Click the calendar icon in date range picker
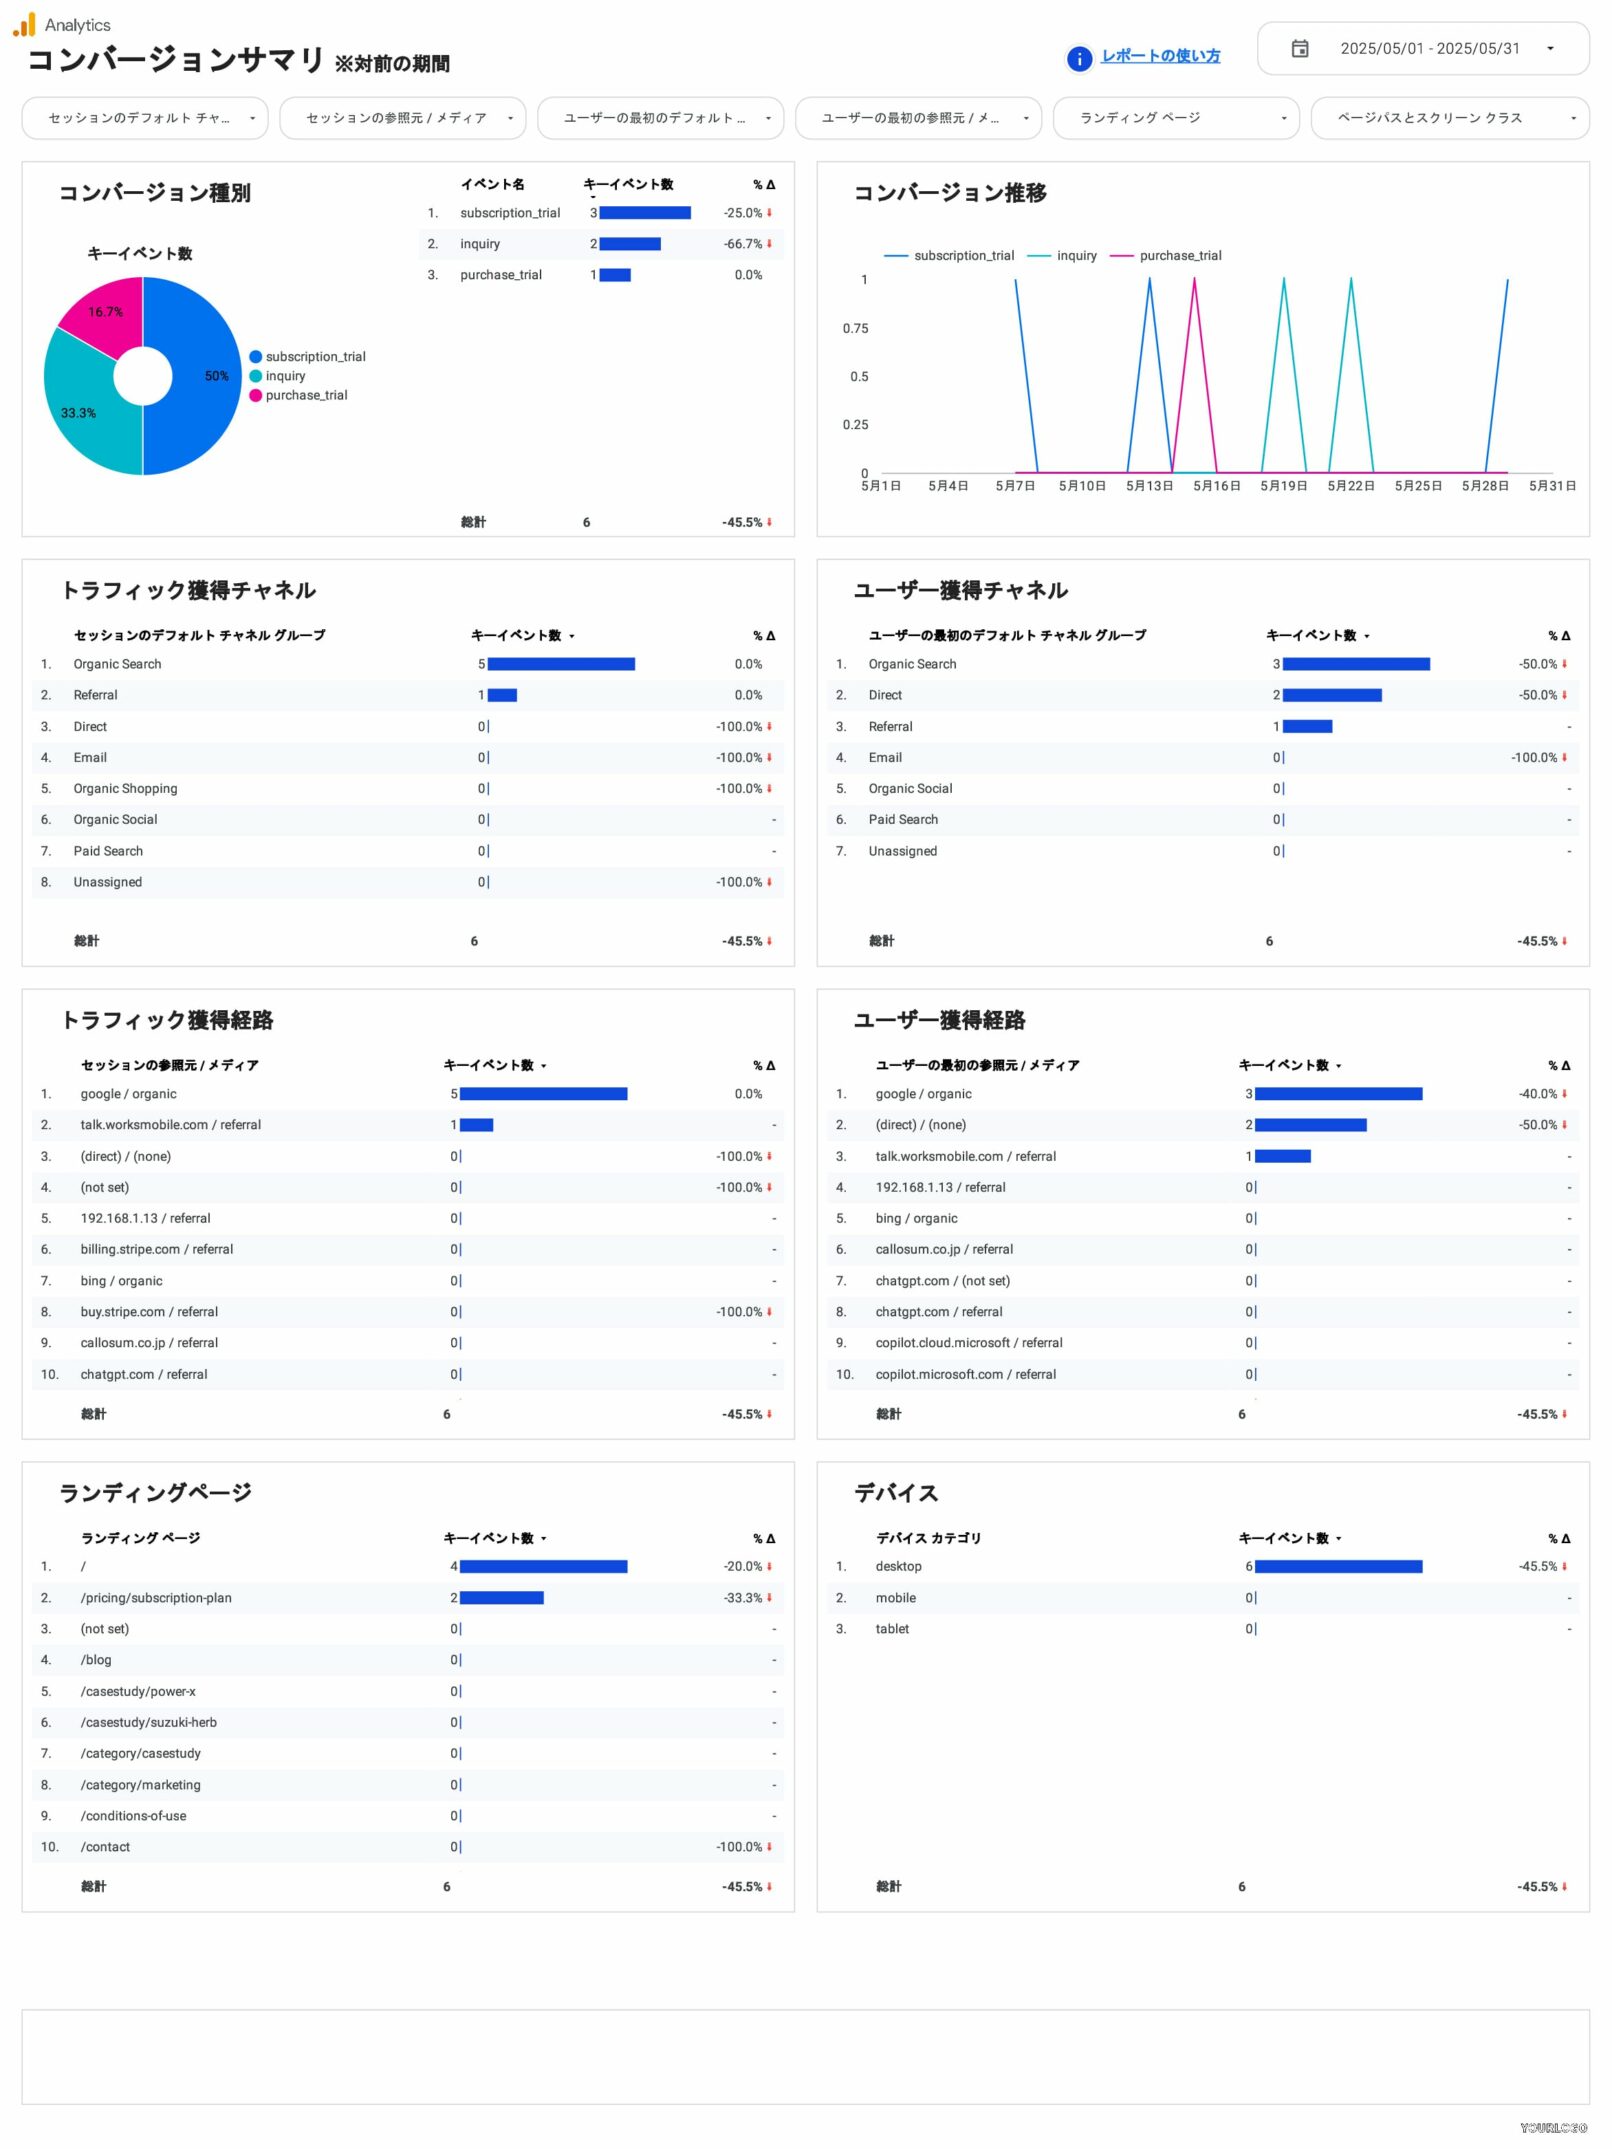Screen dimensions: 1612x2149 point(1299,48)
